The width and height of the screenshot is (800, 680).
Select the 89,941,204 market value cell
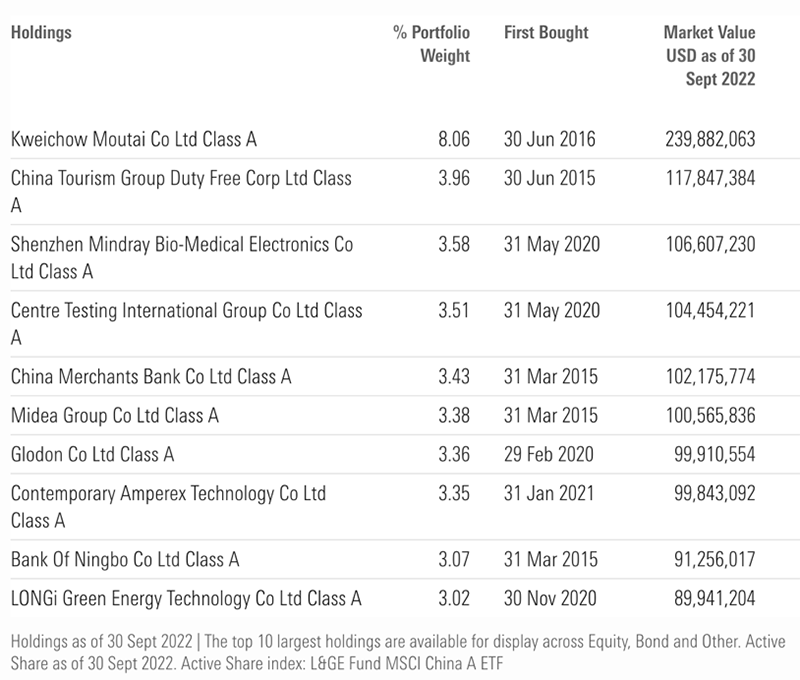tap(713, 599)
